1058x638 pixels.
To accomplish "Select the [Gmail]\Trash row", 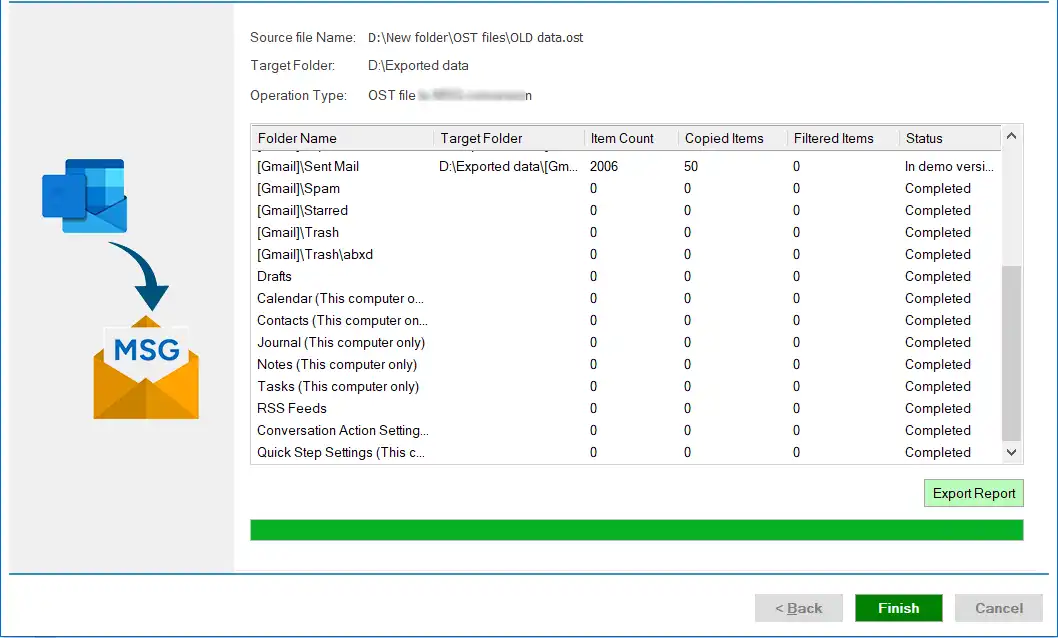I will 626,233.
